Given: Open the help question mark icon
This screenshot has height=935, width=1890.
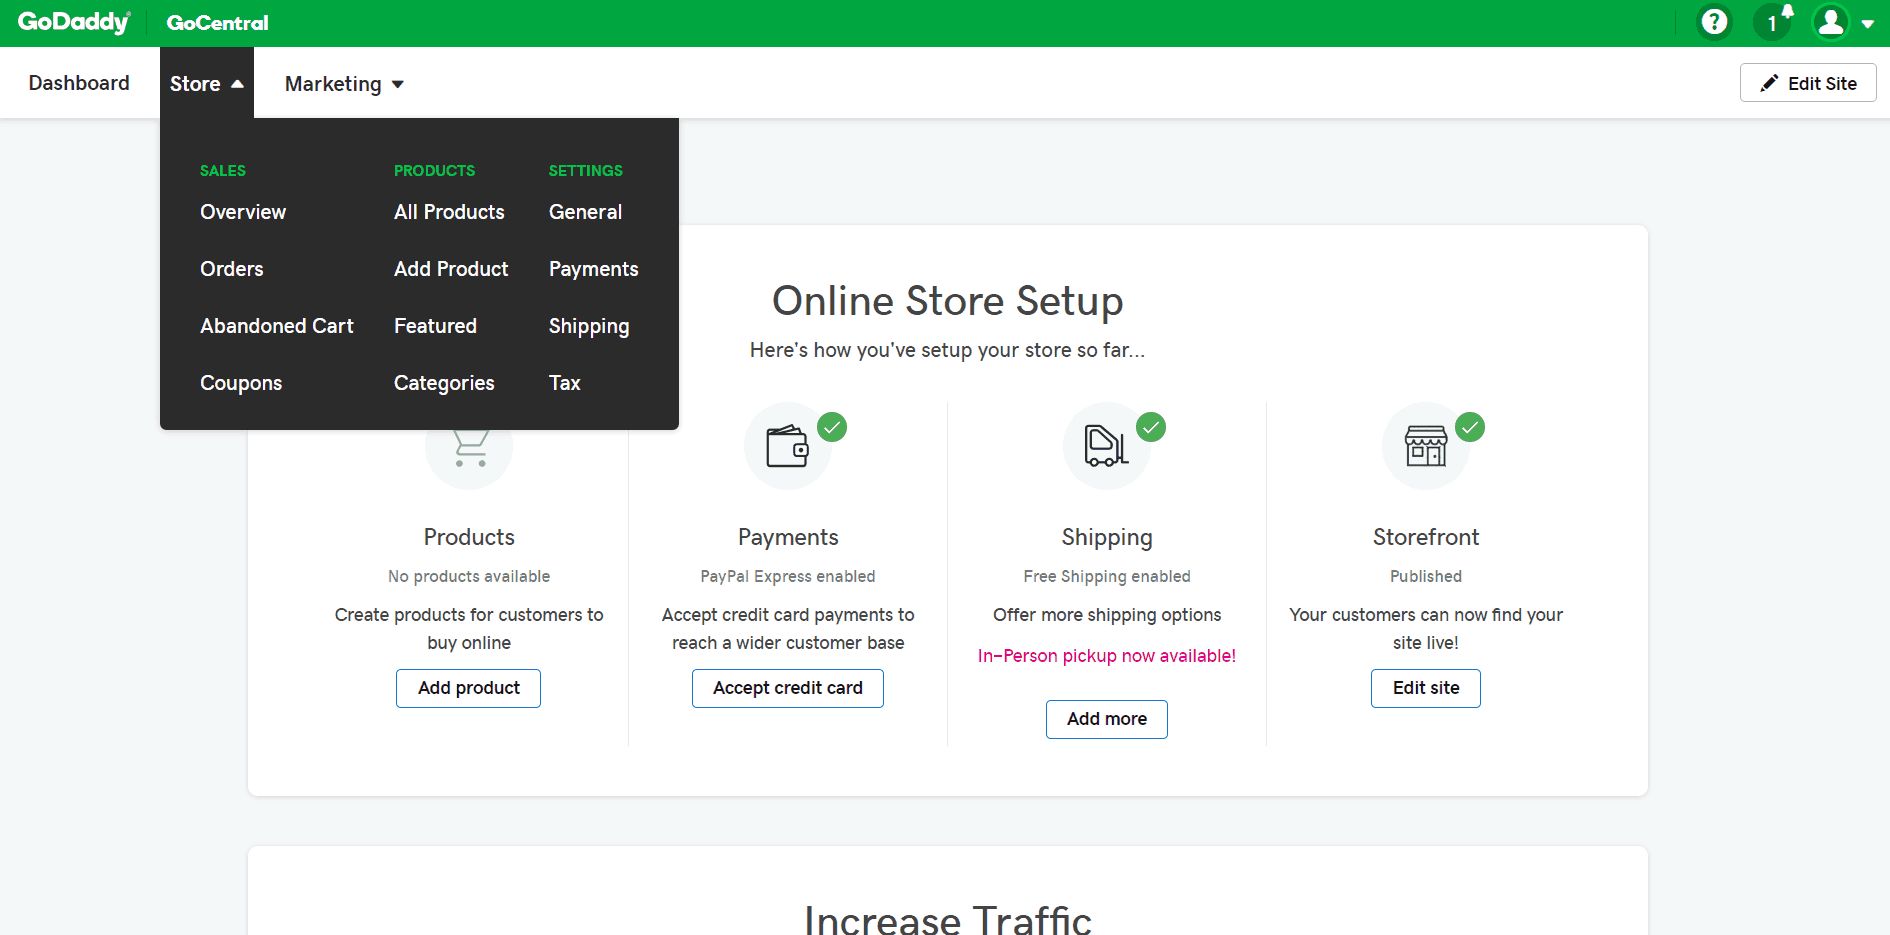Looking at the screenshot, I should pyautogui.click(x=1714, y=22).
